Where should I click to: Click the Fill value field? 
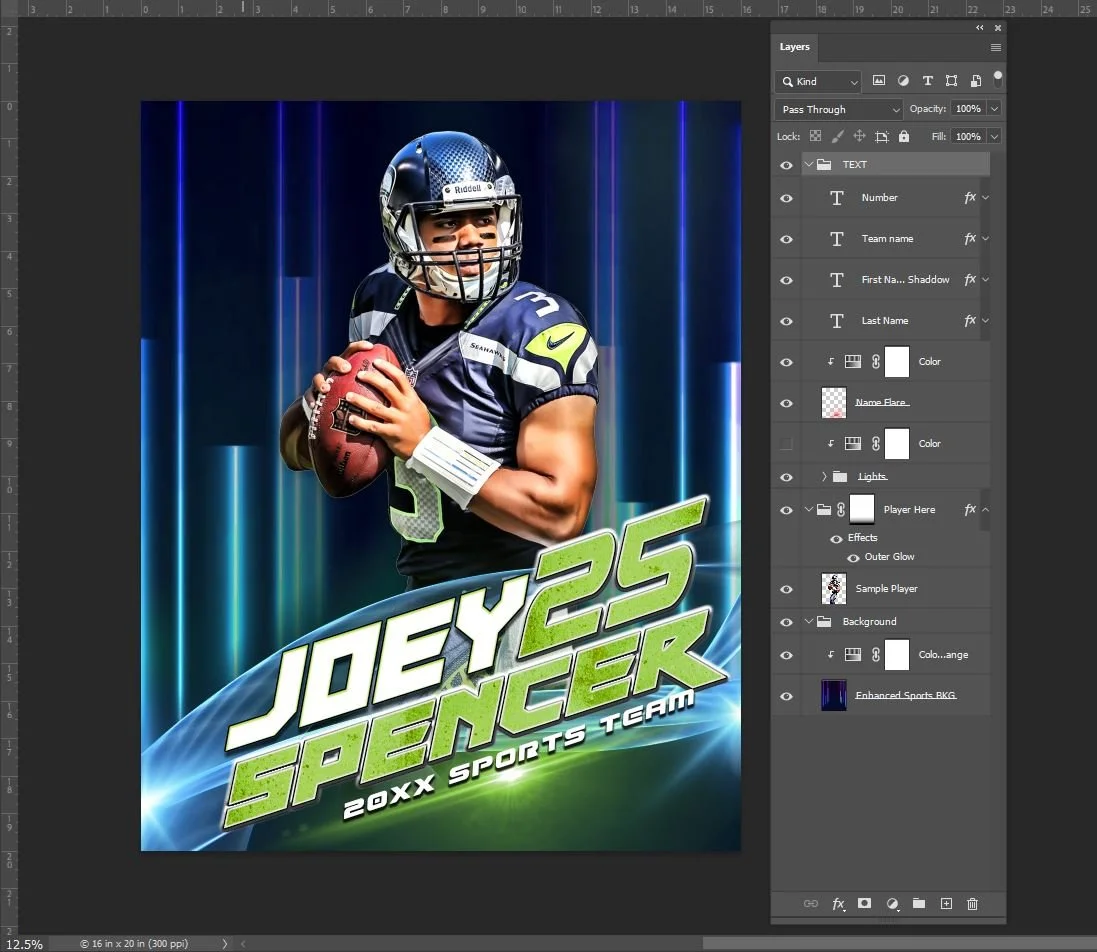coord(968,136)
